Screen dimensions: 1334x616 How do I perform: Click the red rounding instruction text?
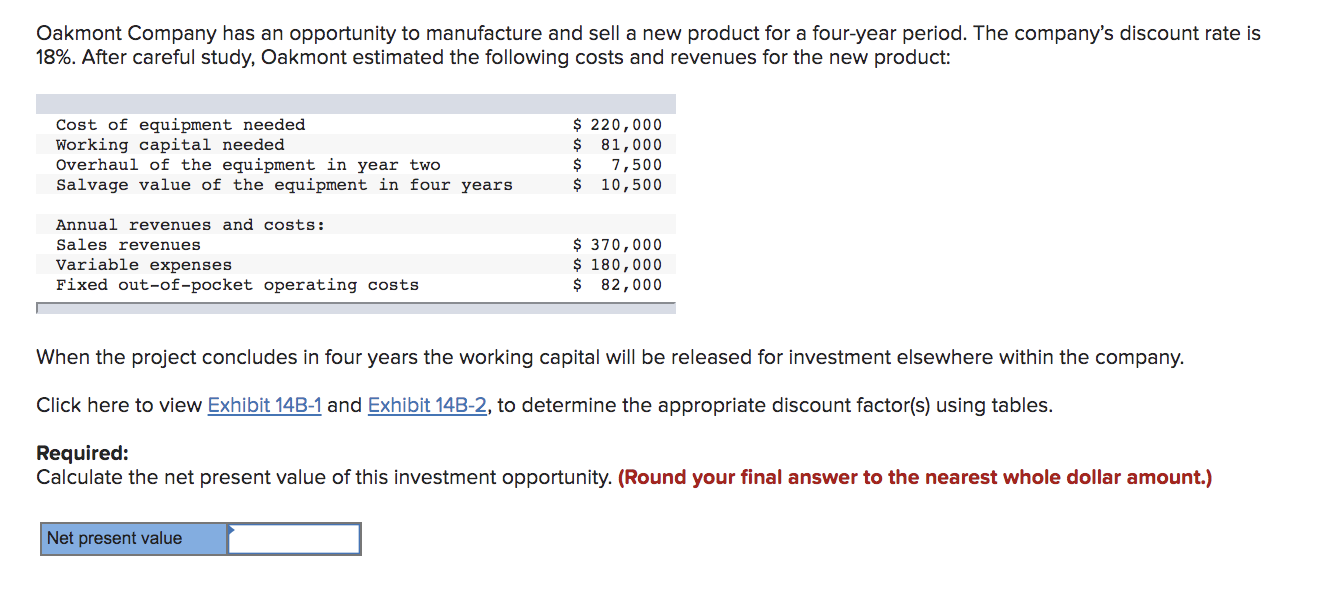coord(915,477)
